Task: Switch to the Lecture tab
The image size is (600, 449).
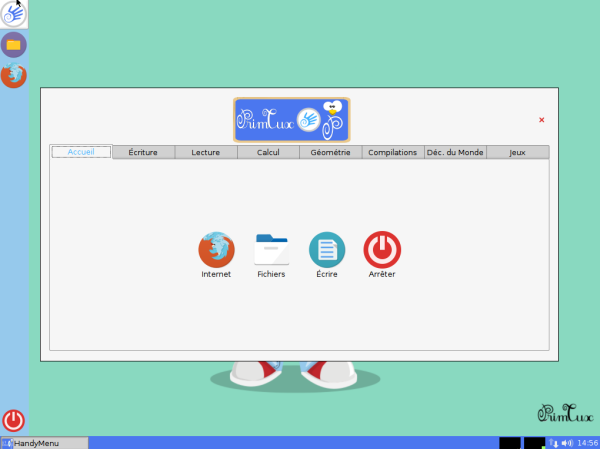Action: 206,152
